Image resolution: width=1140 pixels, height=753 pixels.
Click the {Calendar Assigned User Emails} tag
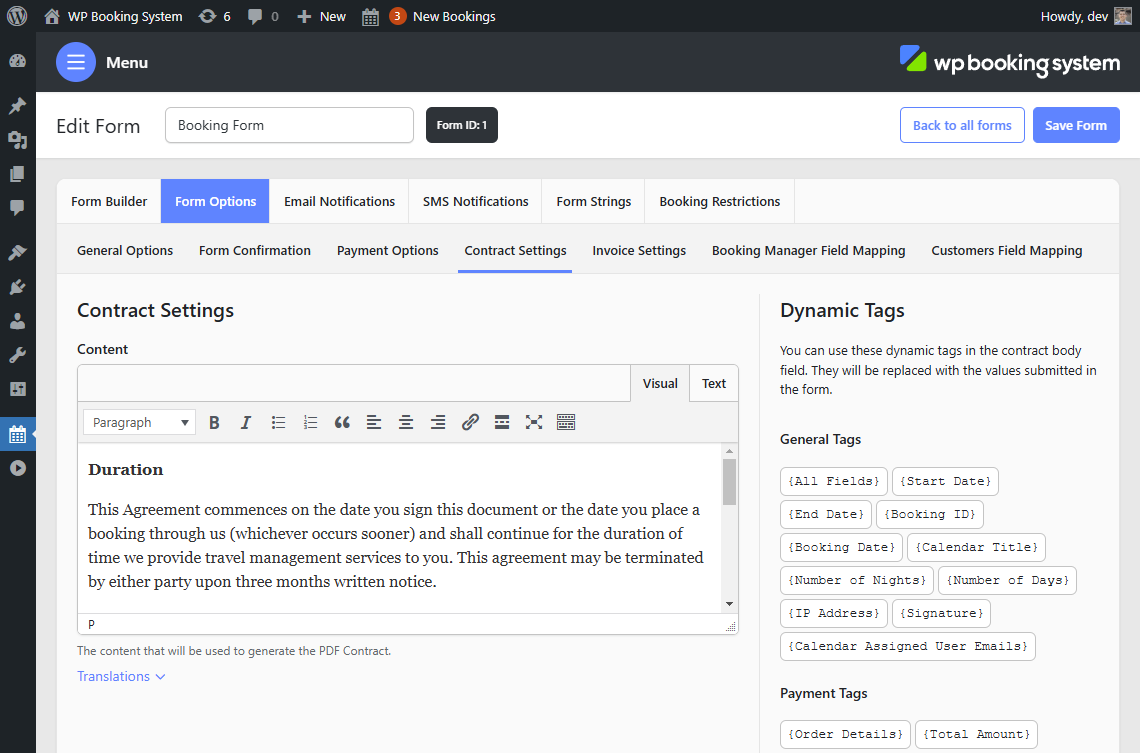click(907, 646)
